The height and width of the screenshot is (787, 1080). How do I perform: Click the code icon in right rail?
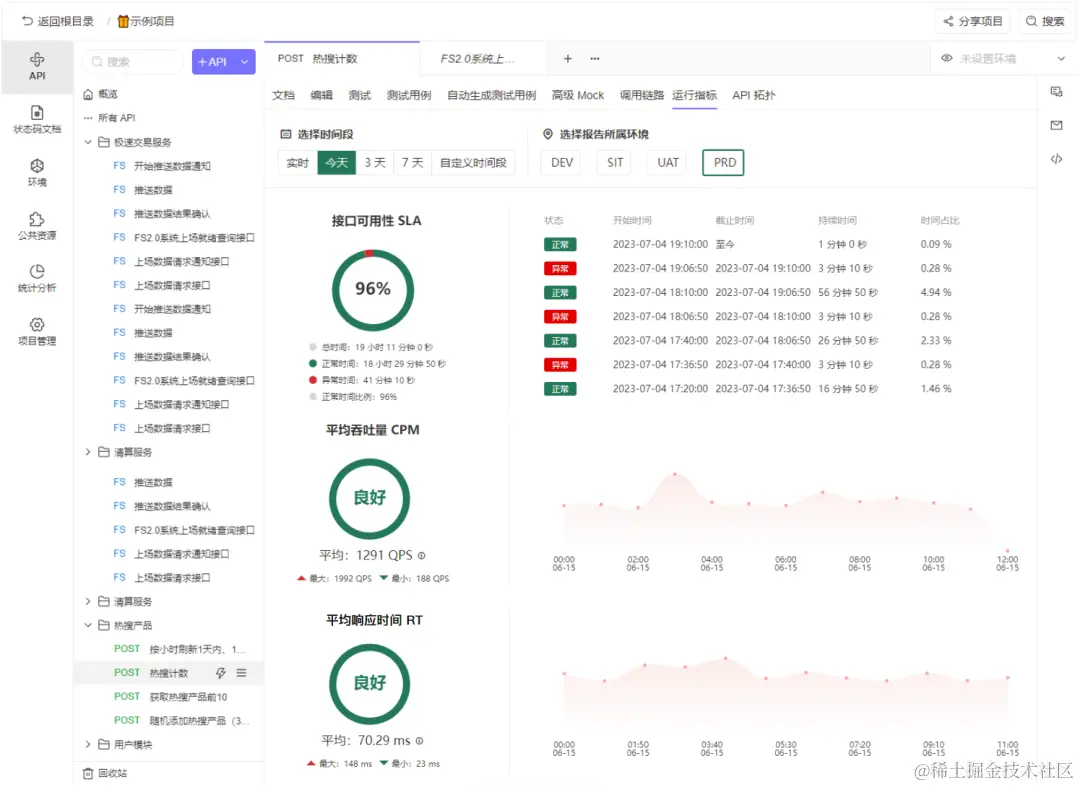point(1057,159)
